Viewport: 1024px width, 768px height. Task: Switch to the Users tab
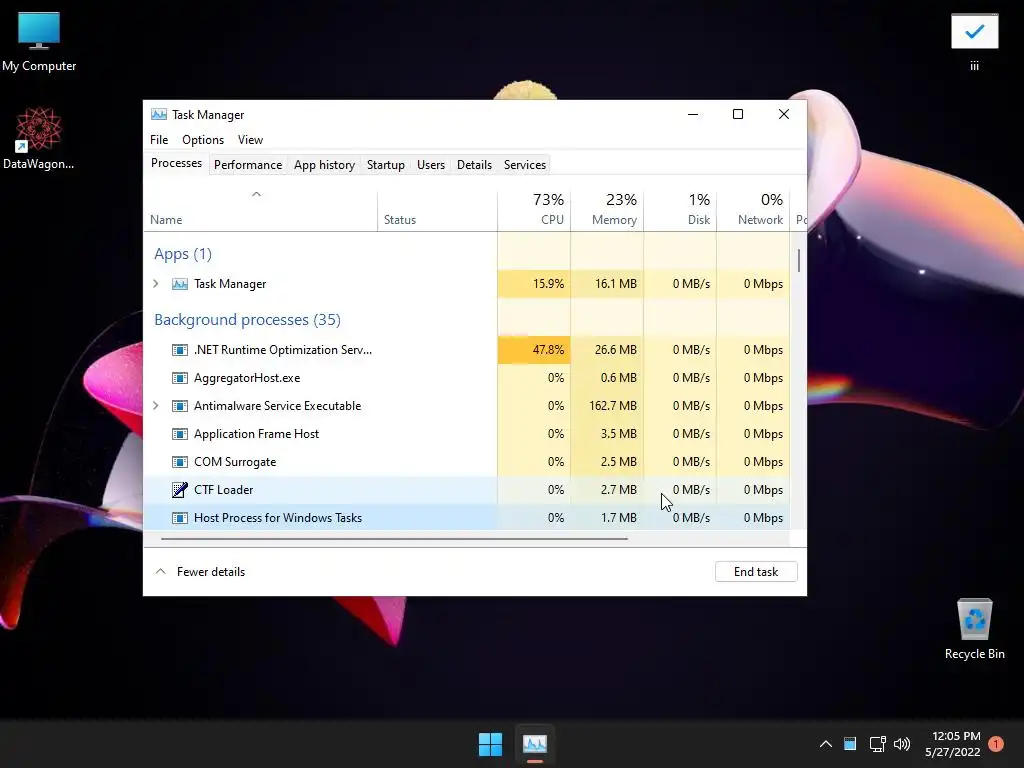coord(431,165)
